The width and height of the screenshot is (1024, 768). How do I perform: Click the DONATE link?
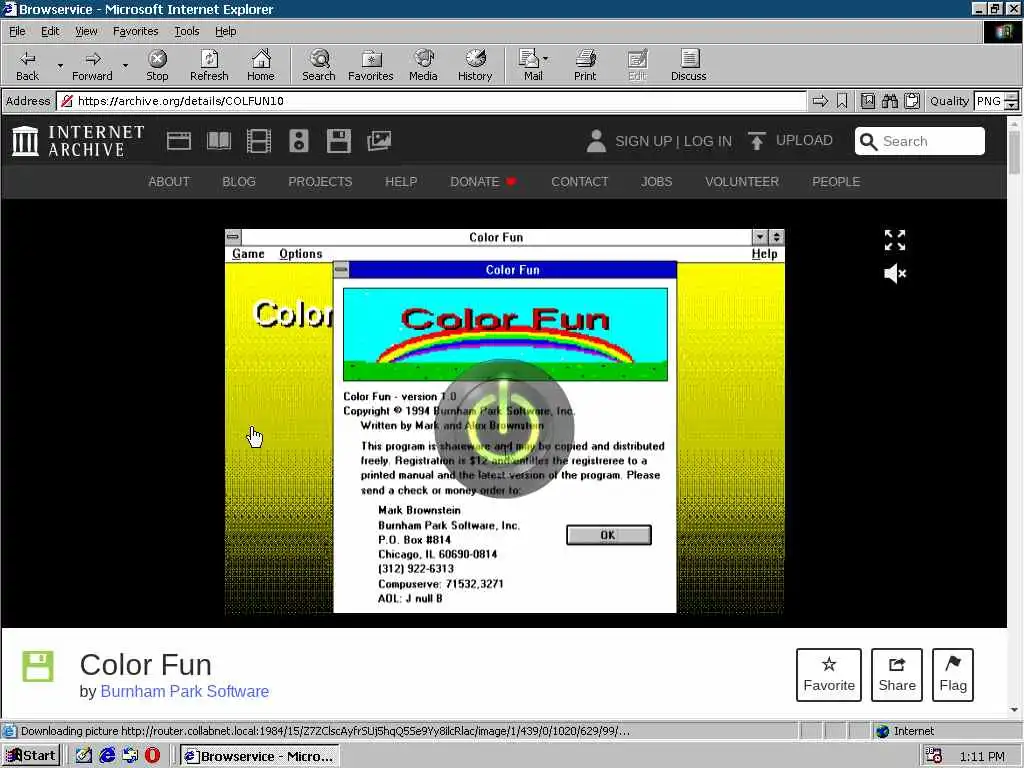483,182
